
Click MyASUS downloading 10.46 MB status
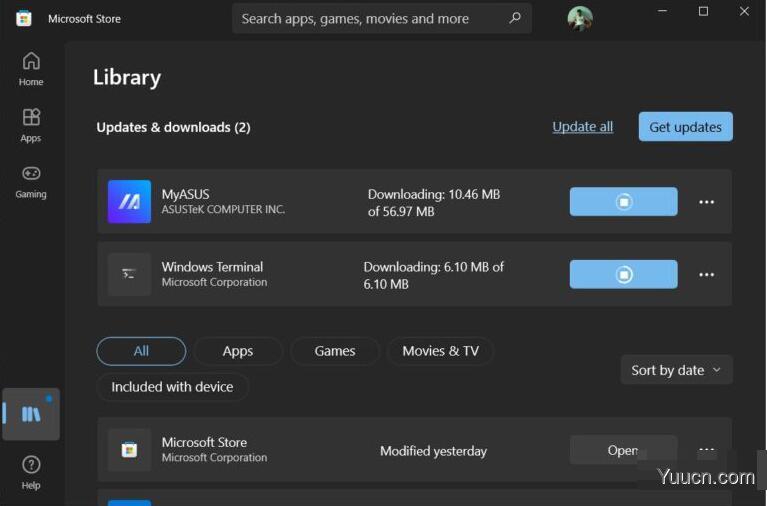(434, 203)
